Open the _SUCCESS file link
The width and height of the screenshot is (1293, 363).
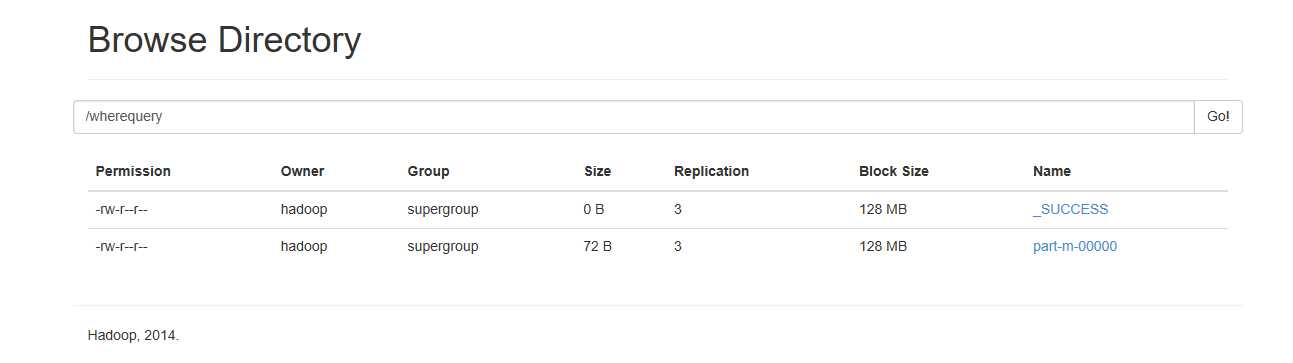[1070, 210]
